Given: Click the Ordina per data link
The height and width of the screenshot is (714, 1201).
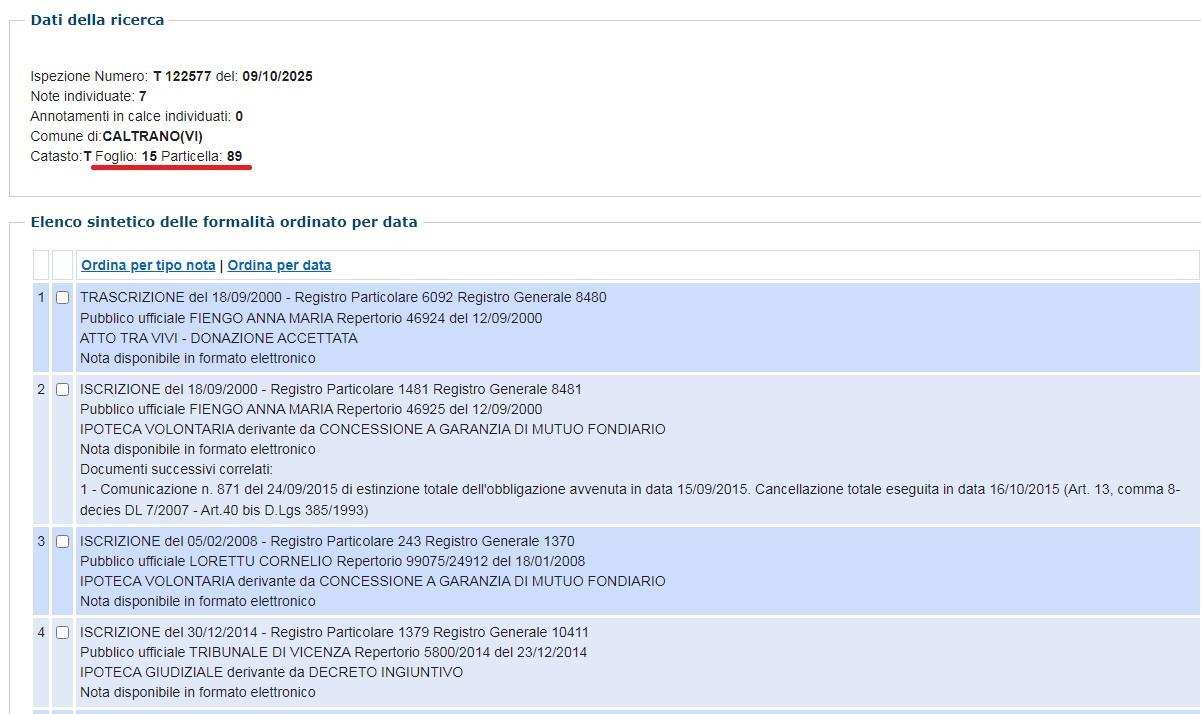Looking at the screenshot, I should click(279, 265).
